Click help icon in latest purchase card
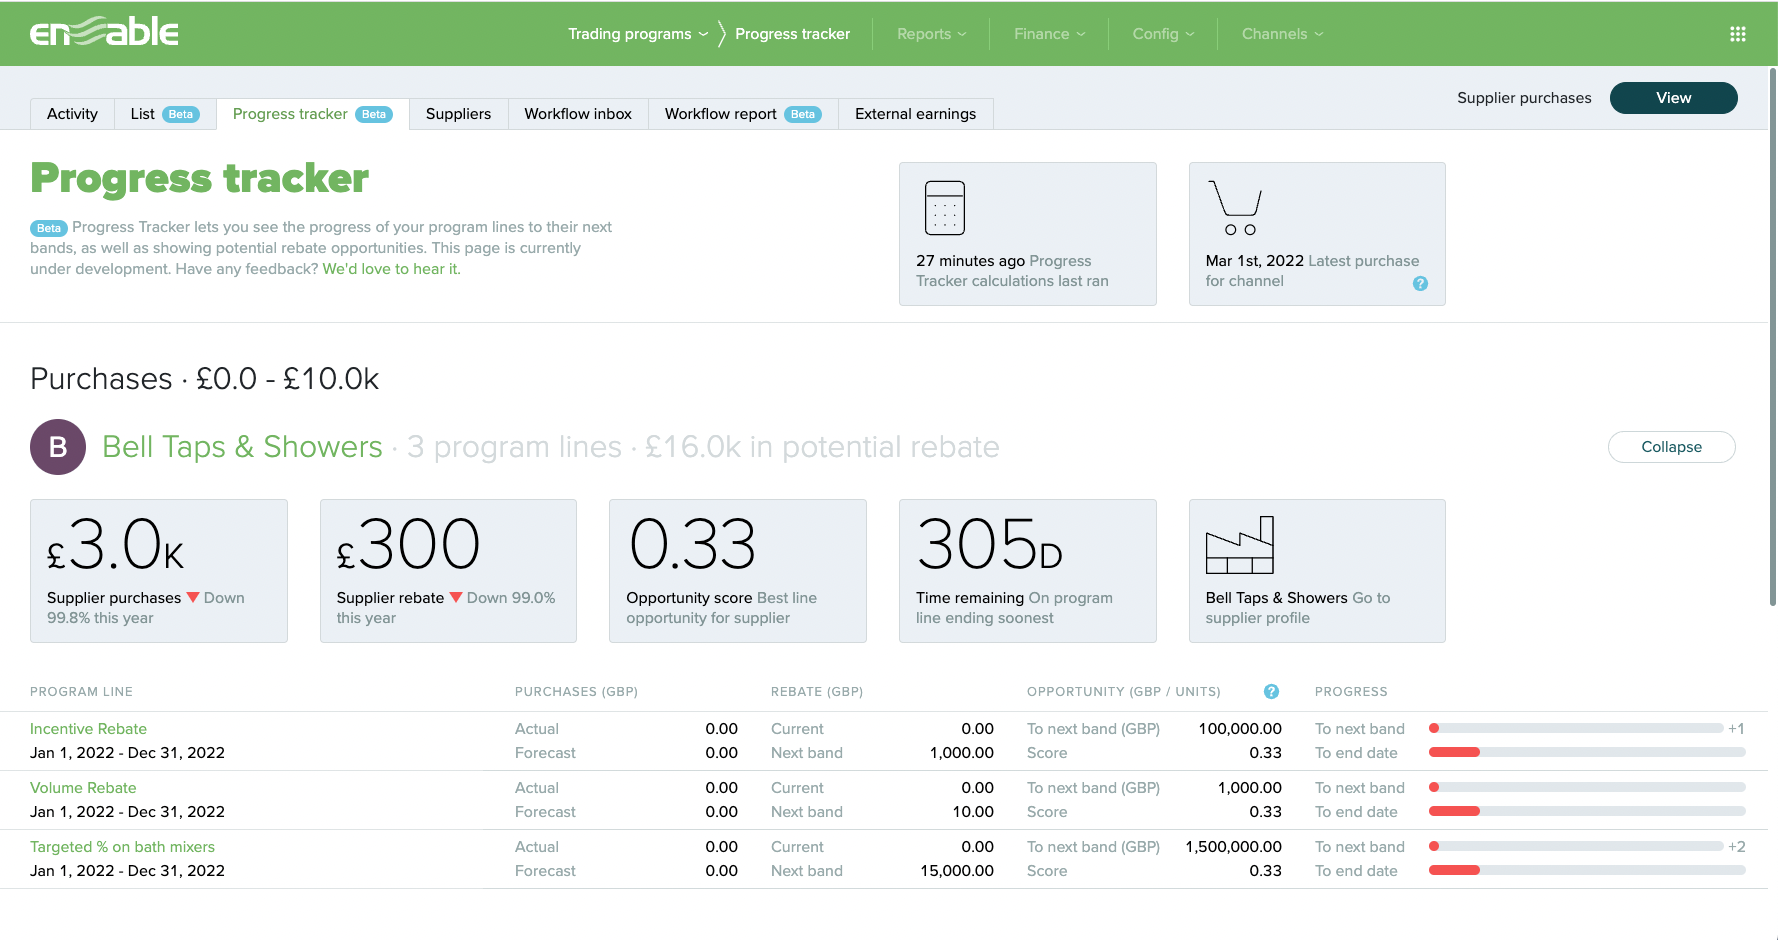 [x=1419, y=283]
